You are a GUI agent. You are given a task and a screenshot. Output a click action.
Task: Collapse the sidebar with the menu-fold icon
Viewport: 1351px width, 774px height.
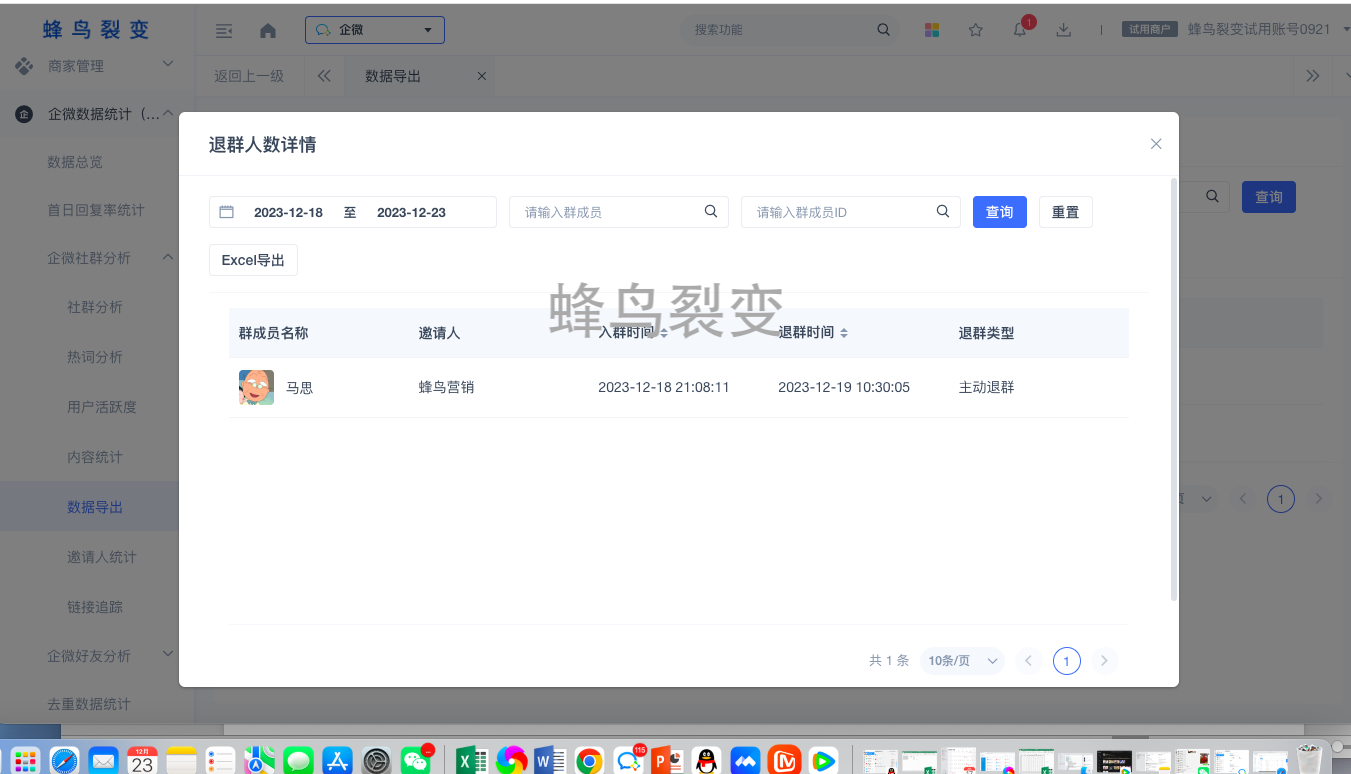224,30
